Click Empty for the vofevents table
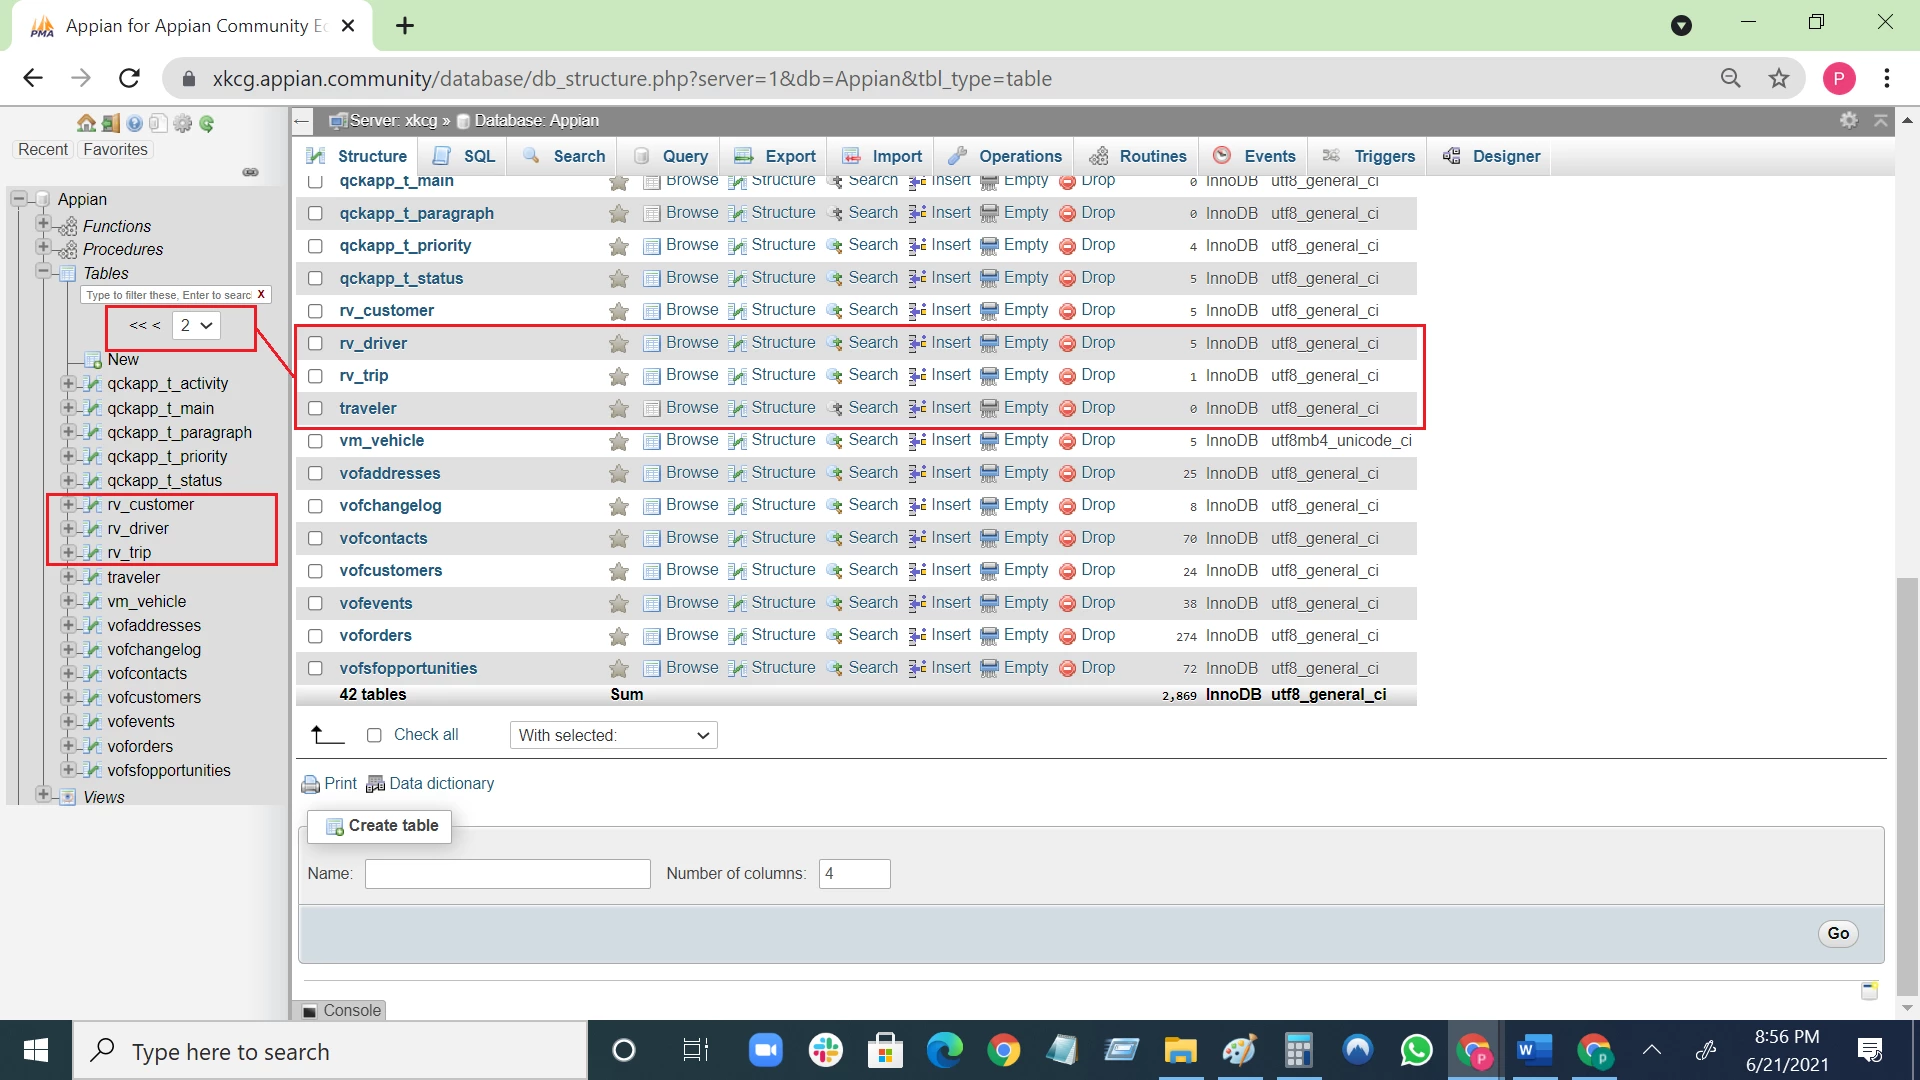This screenshot has width=1920, height=1080. click(x=1015, y=603)
